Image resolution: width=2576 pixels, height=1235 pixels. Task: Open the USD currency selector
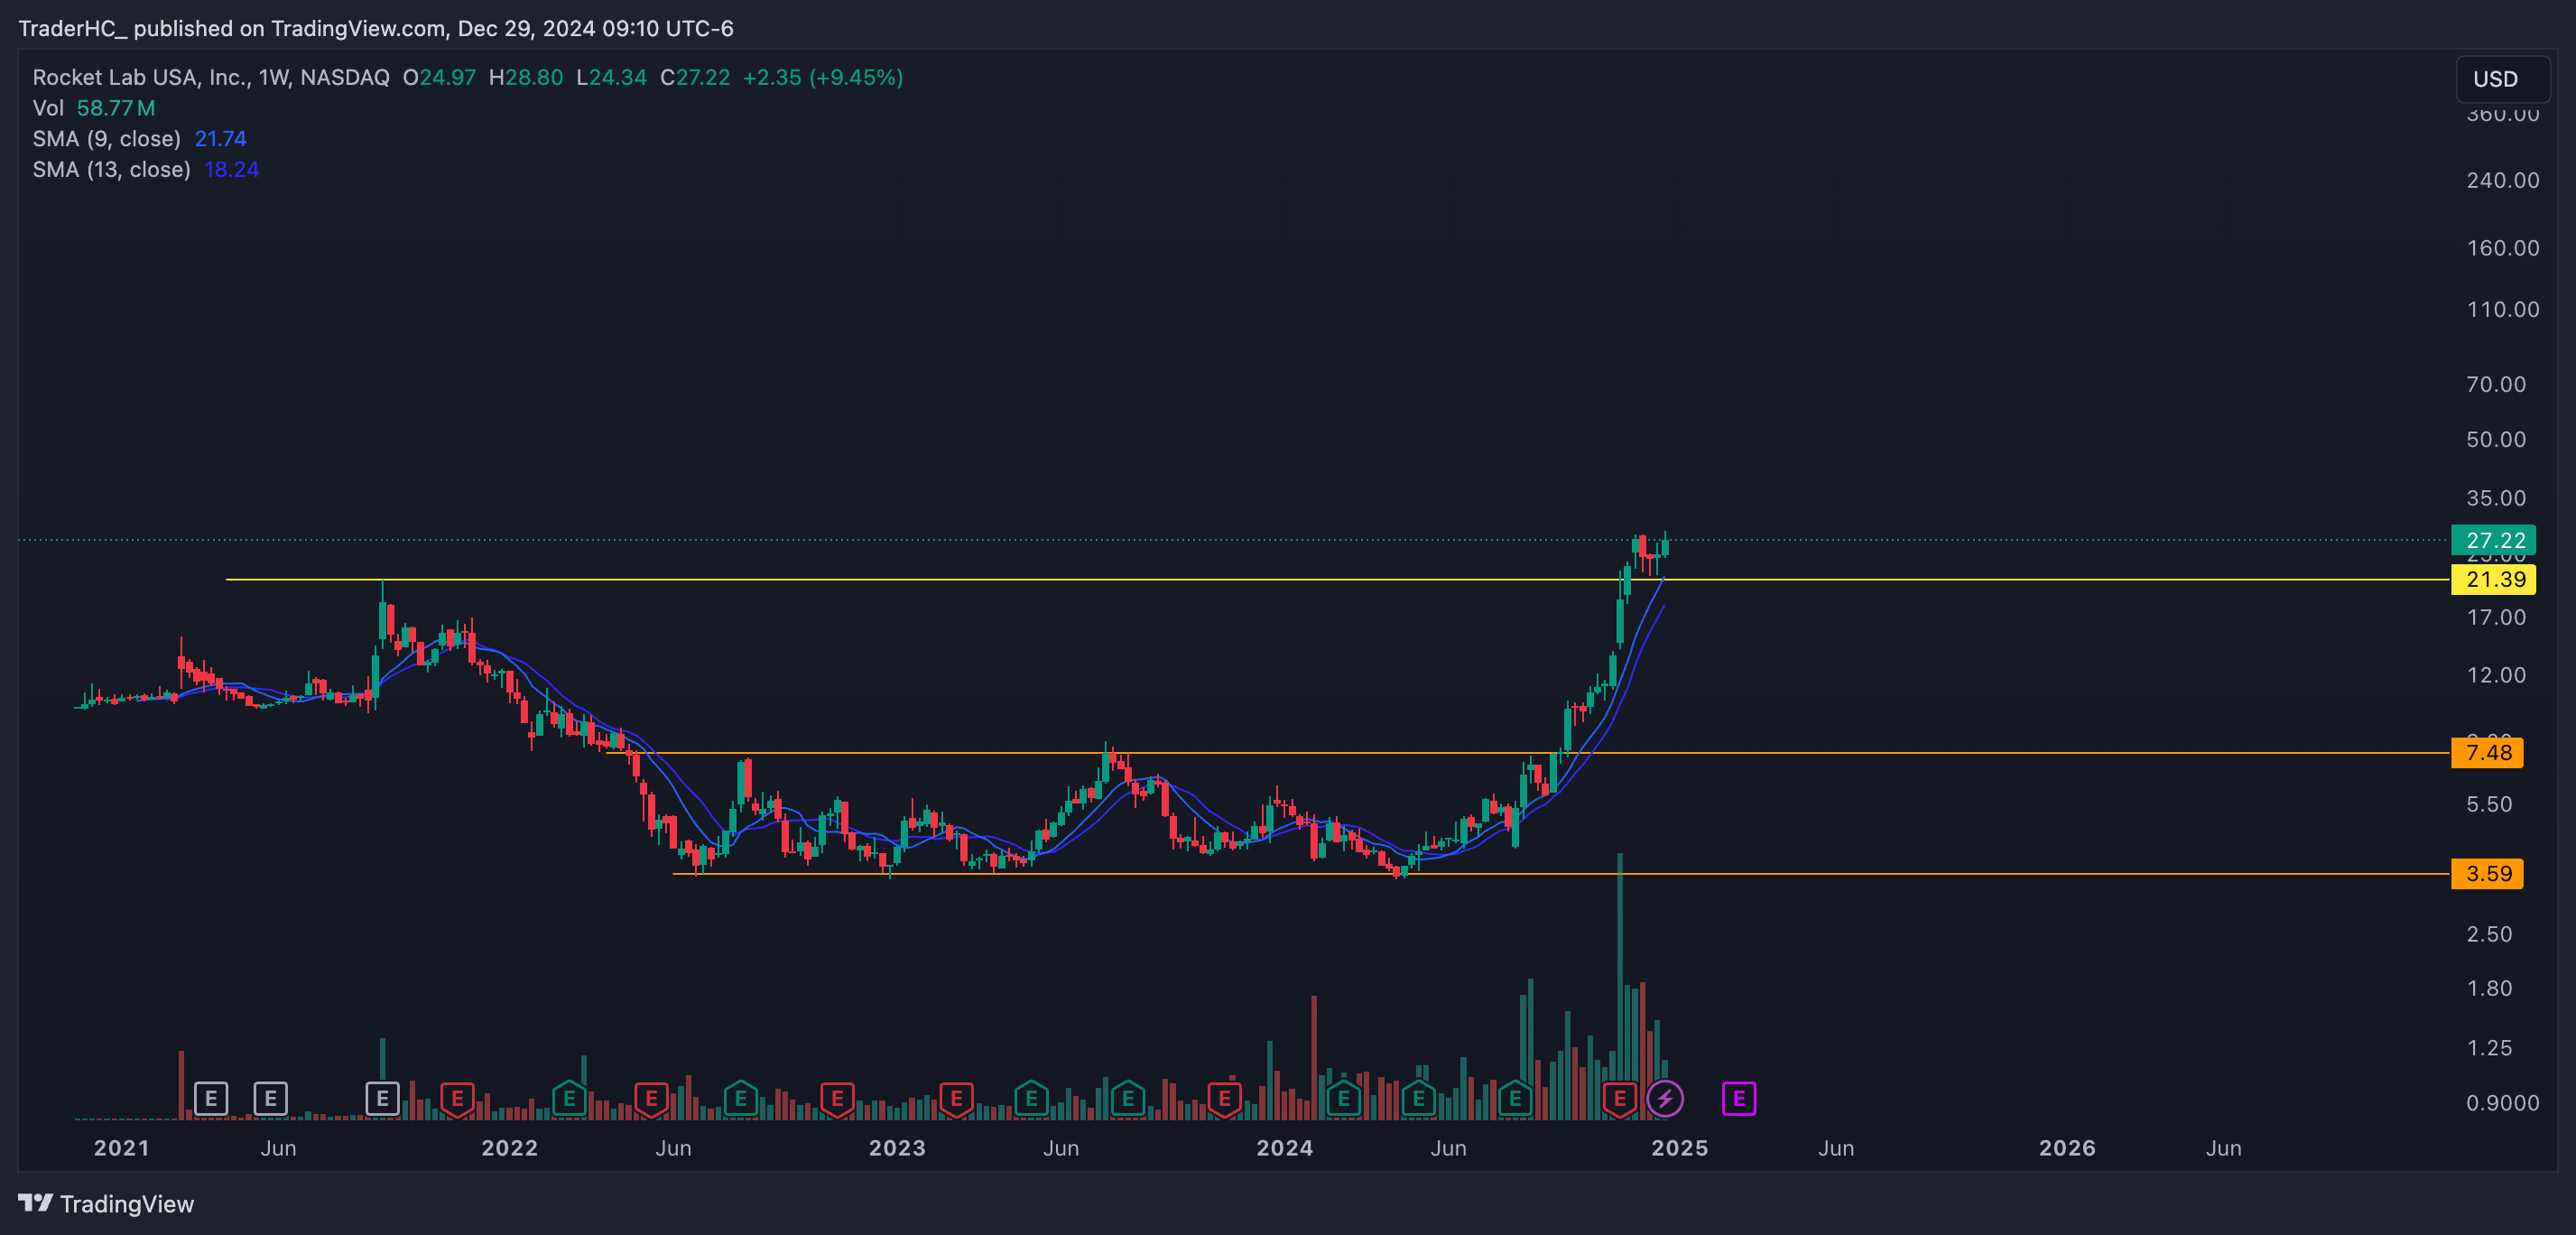click(2502, 79)
